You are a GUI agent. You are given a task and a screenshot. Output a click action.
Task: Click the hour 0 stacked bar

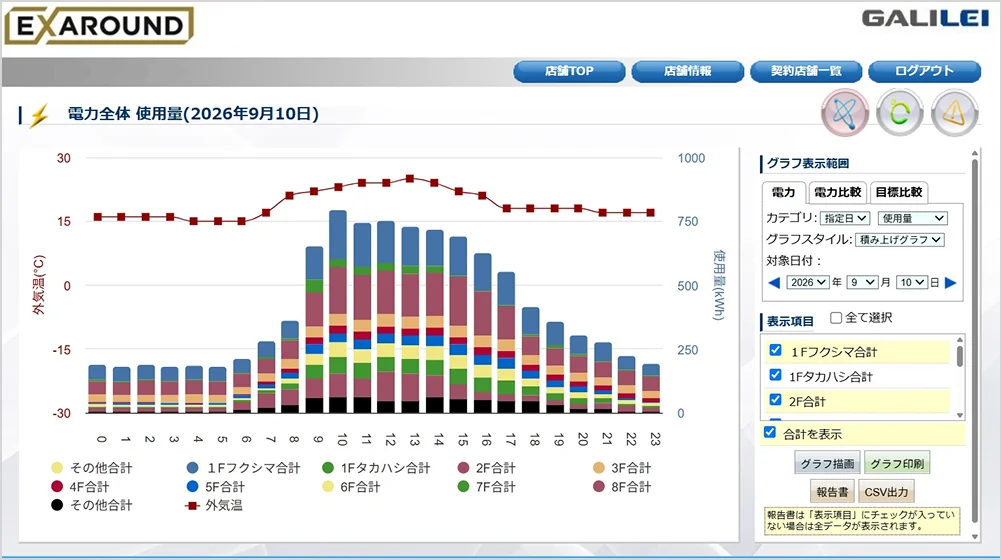pos(97,389)
